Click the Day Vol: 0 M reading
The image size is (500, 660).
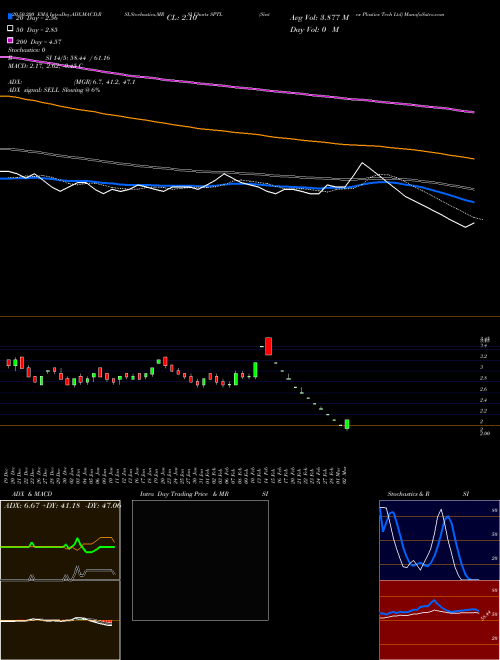click(314, 29)
